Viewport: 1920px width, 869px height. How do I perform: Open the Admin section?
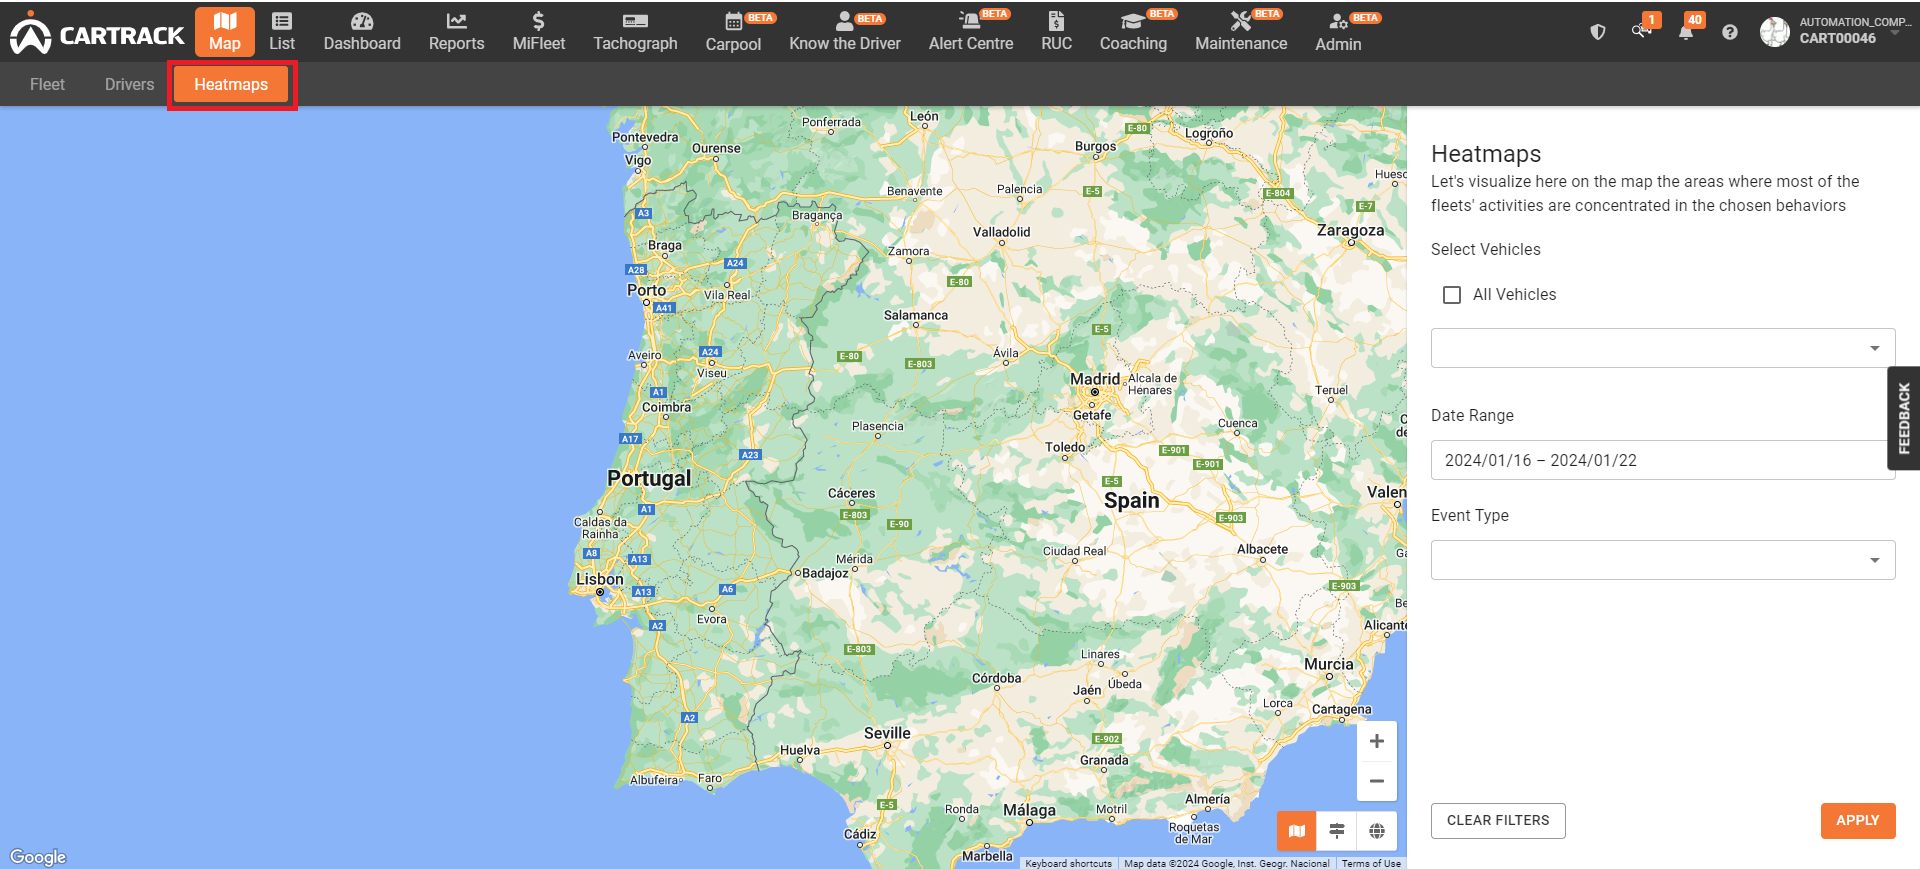tap(1338, 32)
